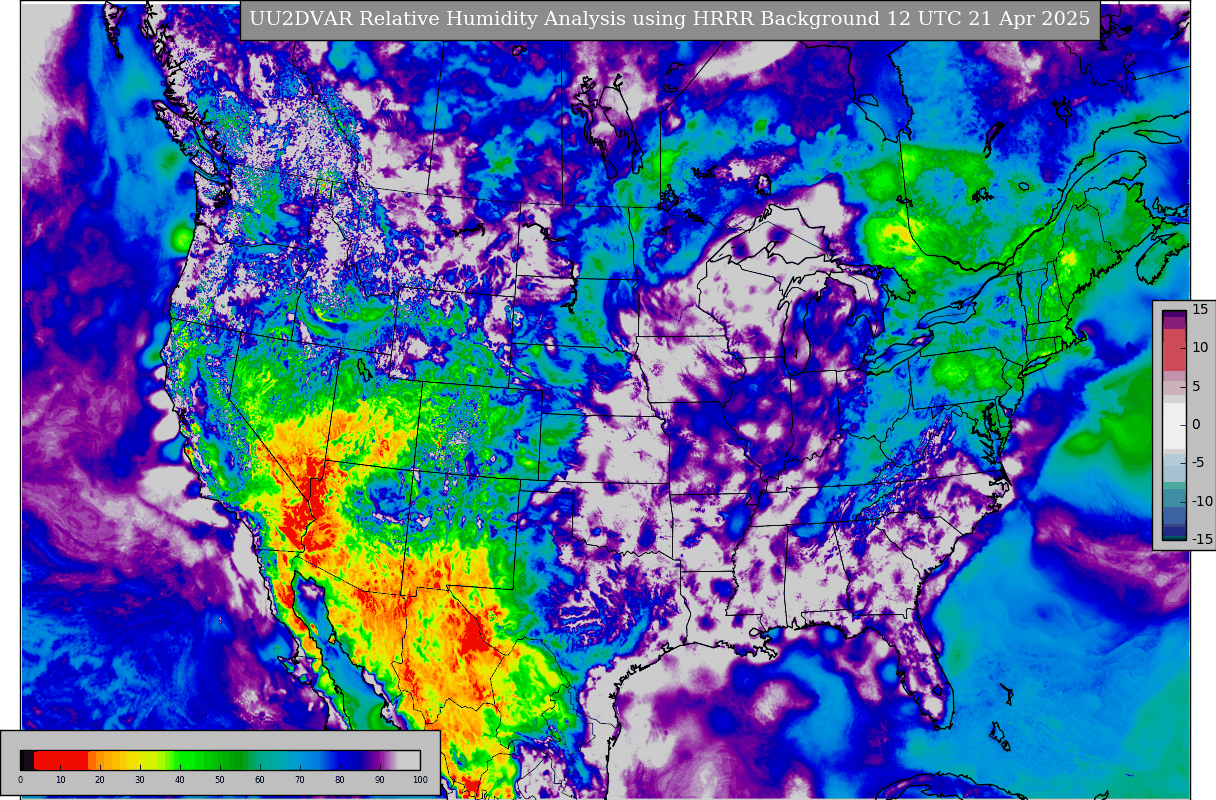Click the 20 tick label on humidity bar
This screenshot has width=1216, height=800.
coord(100,780)
